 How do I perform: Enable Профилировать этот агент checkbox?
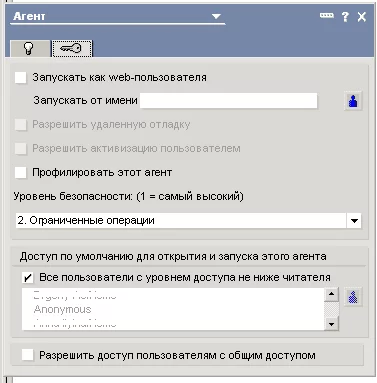[21, 173]
